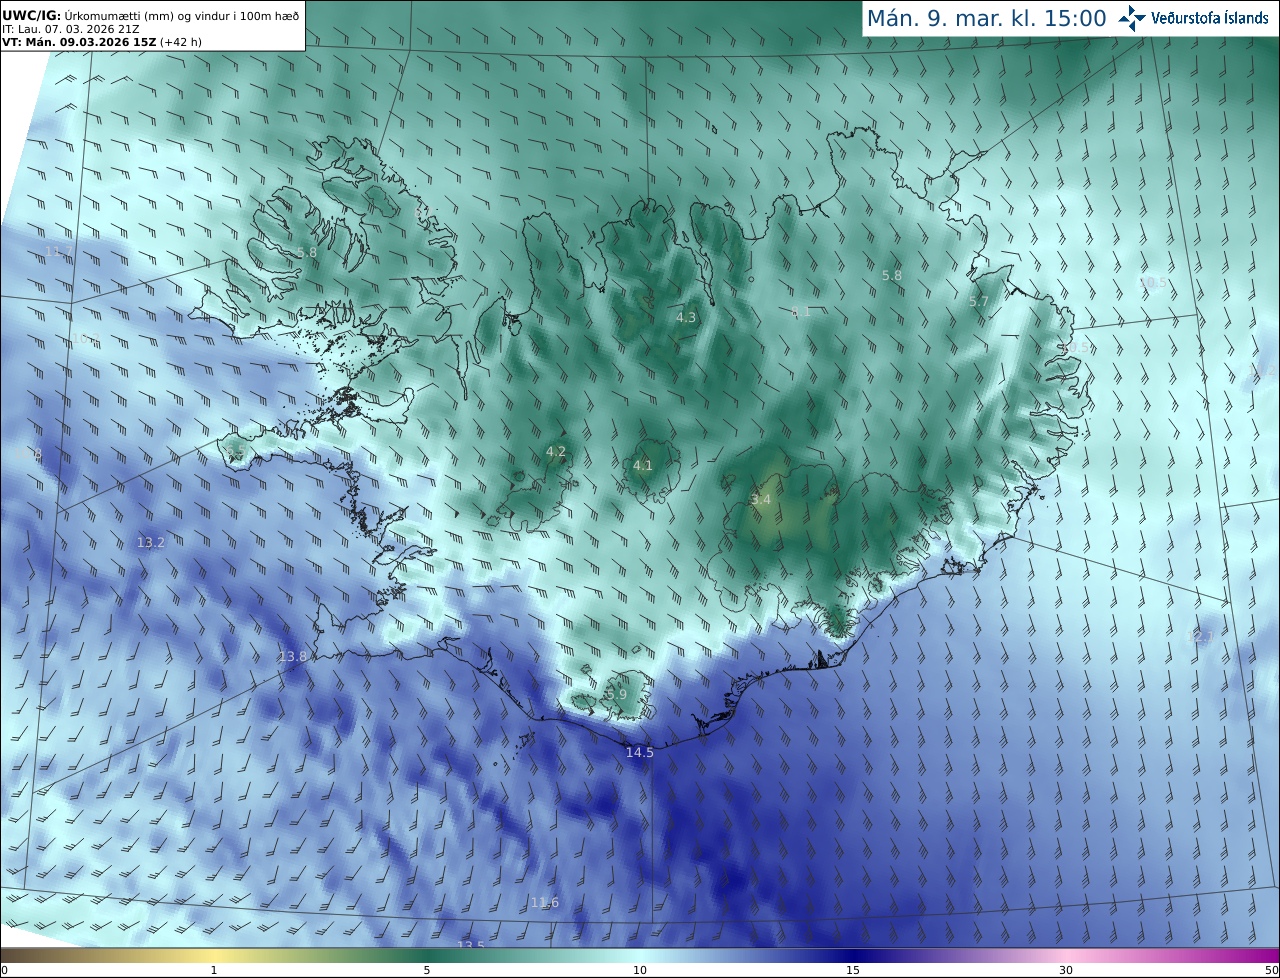Click the 13.8 value label

click(x=293, y=656)
